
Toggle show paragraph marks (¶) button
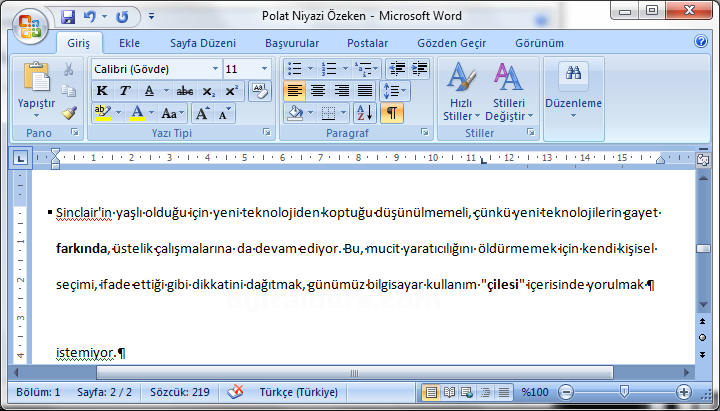[x=391, y=113]
